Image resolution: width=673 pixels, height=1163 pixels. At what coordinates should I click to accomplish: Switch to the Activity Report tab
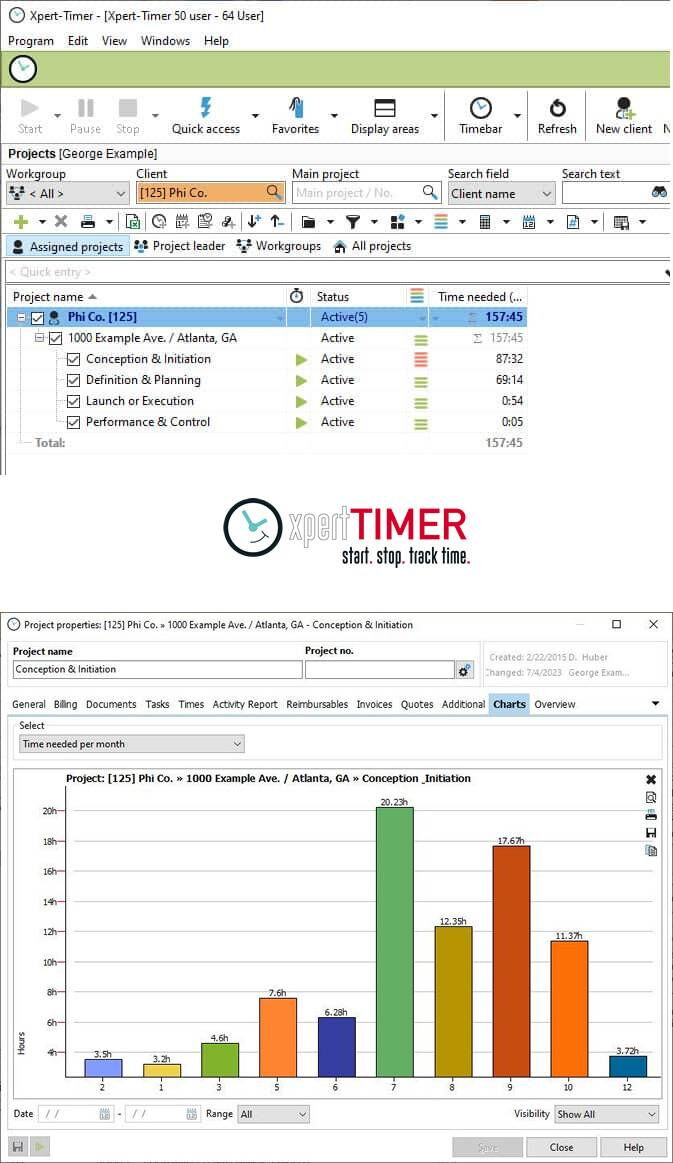245,705
